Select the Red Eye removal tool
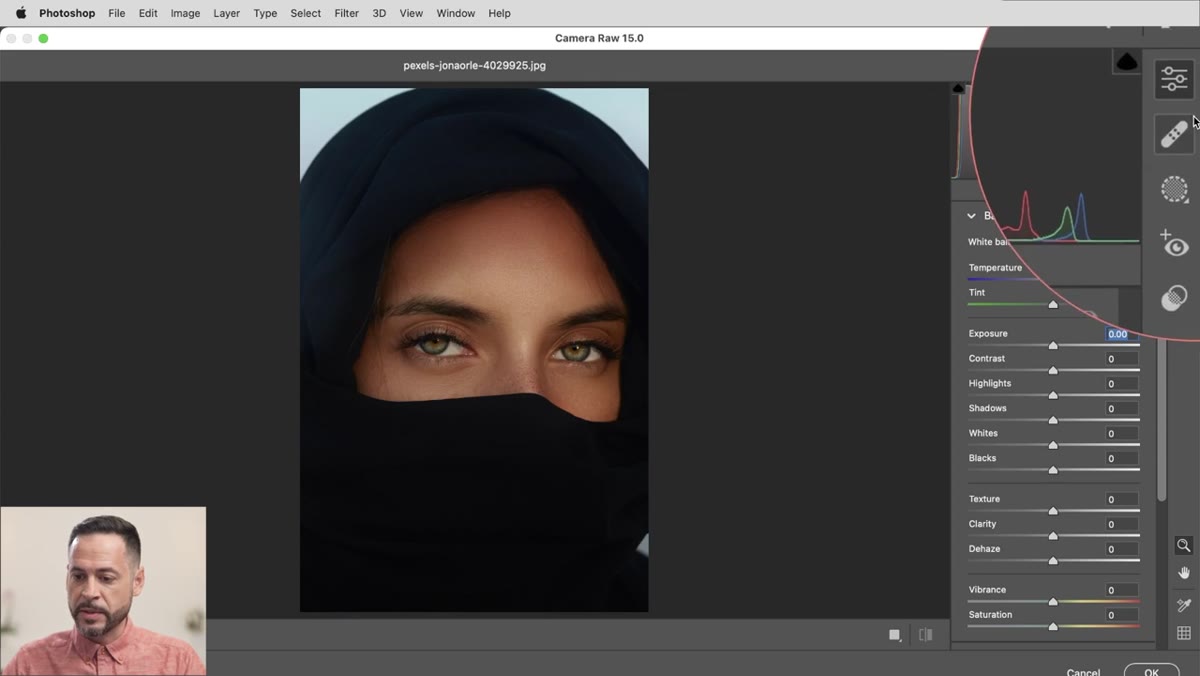 (1174, 243)
